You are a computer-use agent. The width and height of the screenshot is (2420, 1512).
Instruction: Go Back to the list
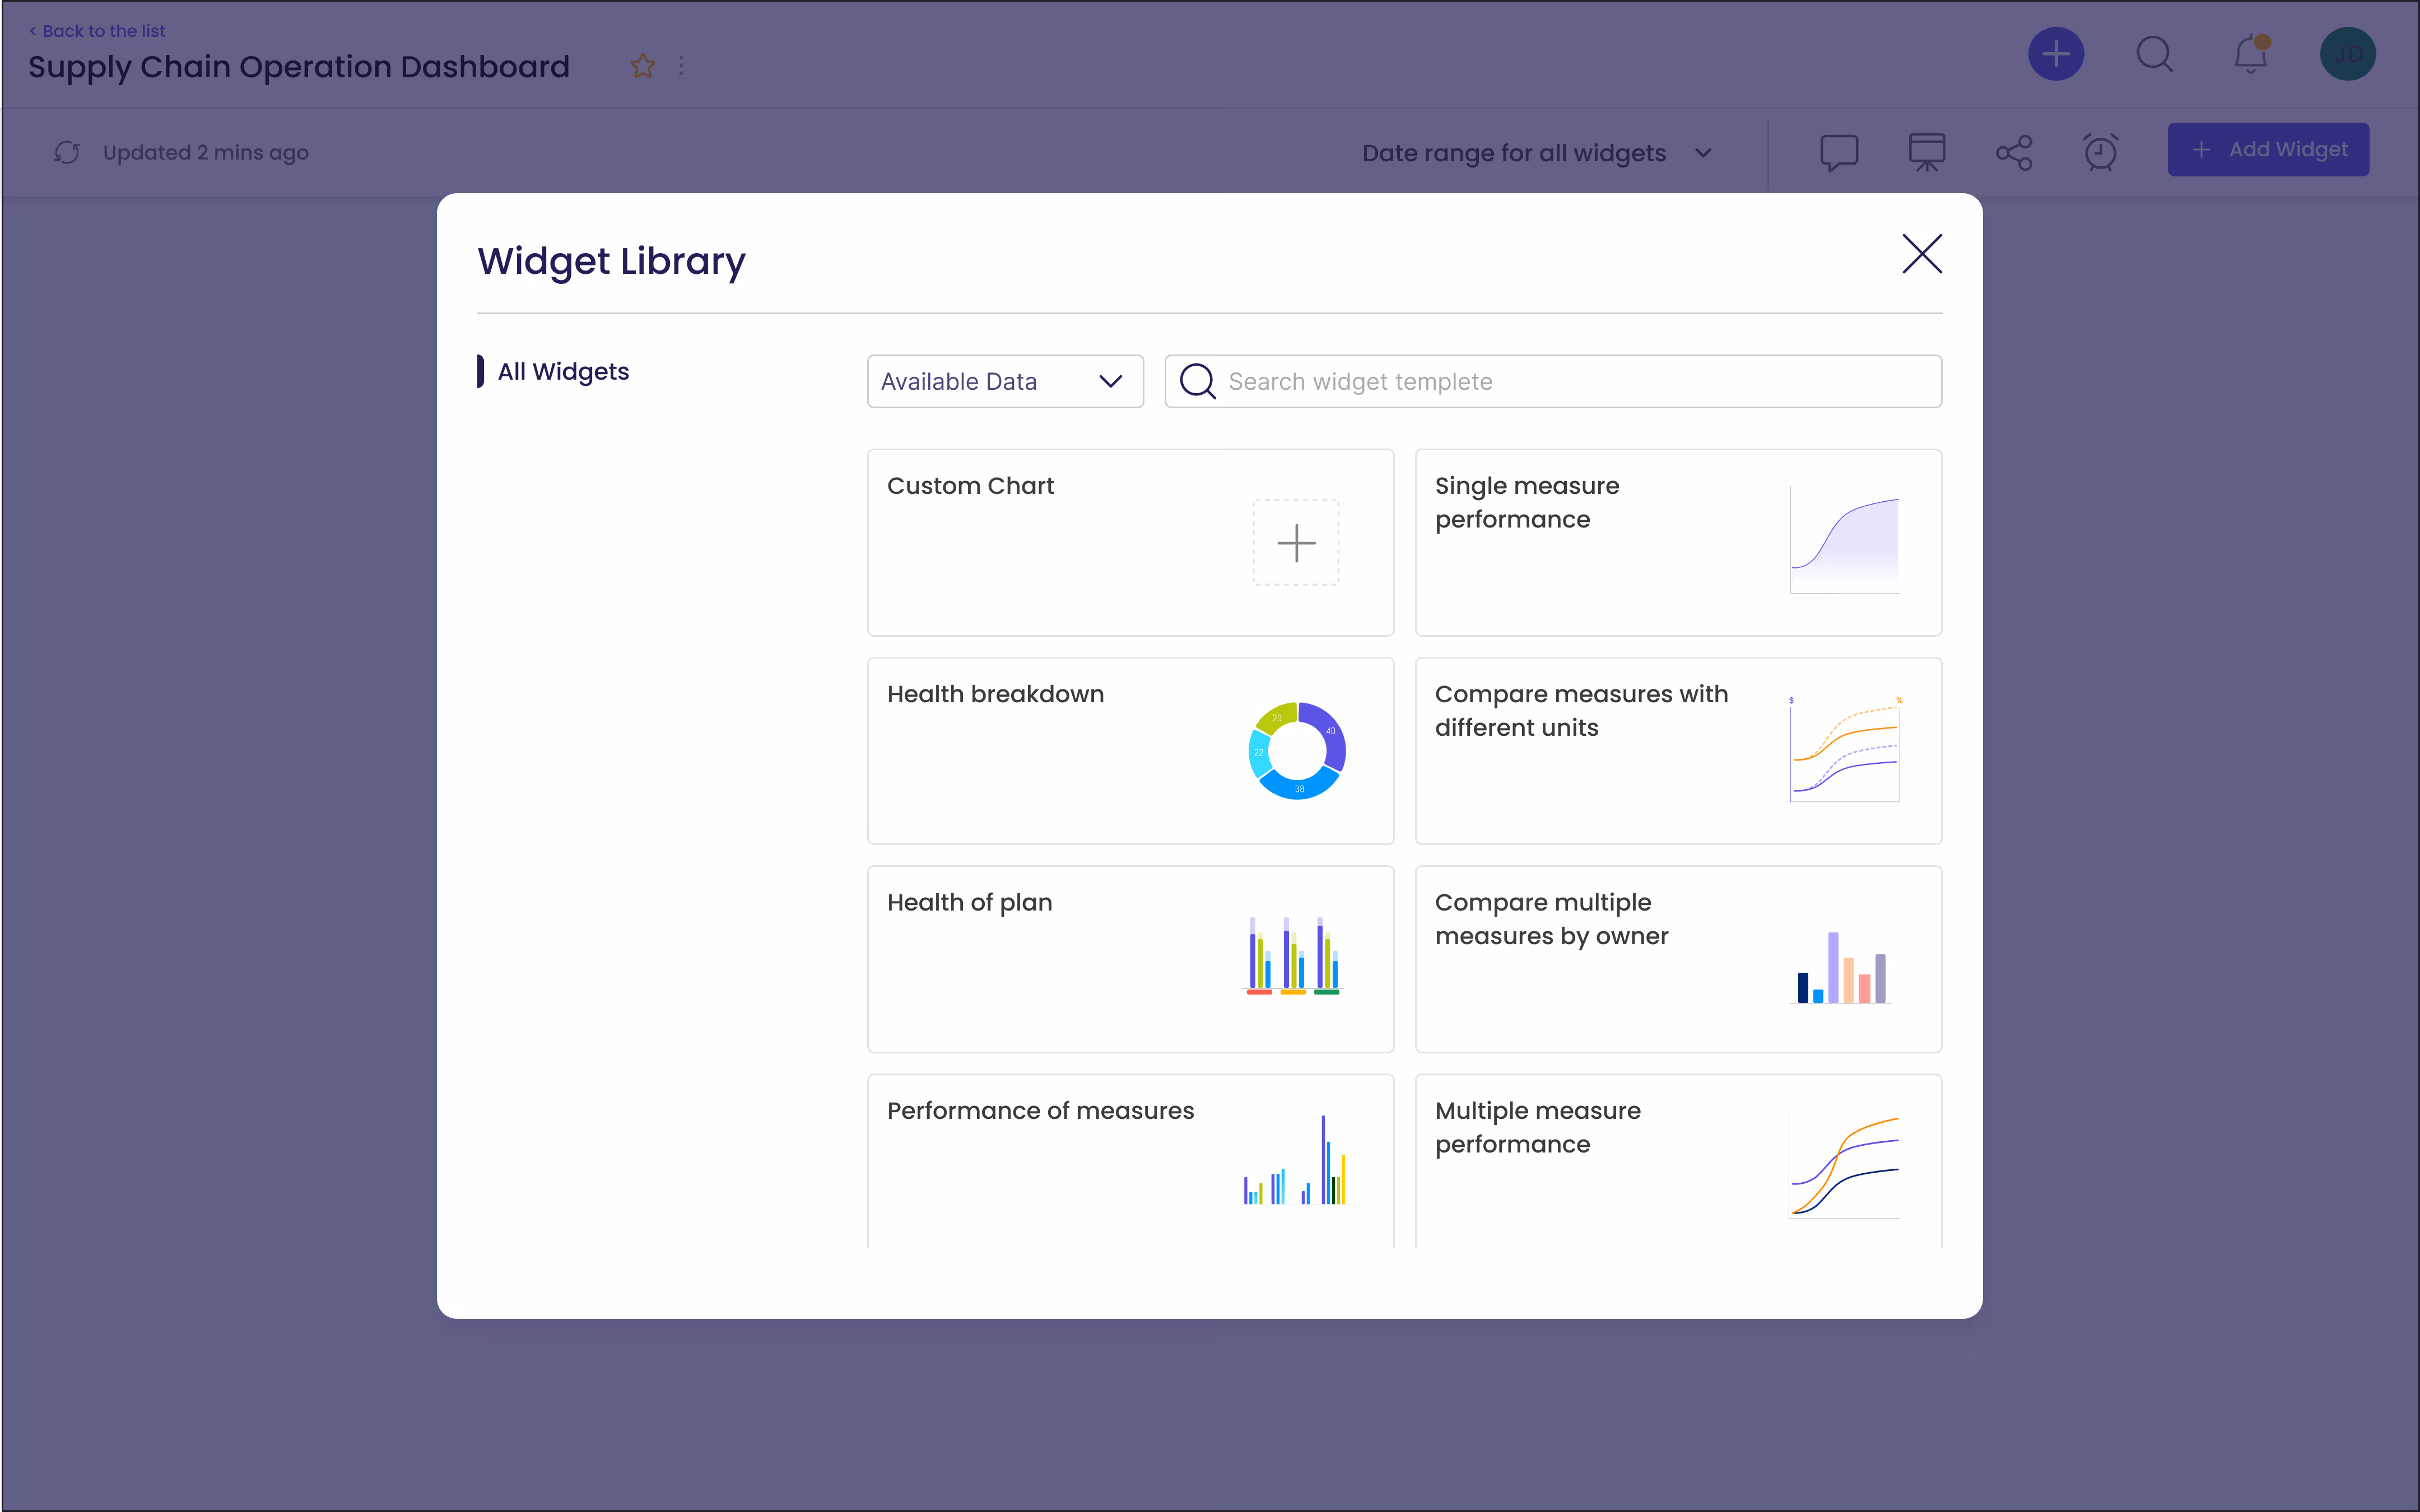click(96, 30)
